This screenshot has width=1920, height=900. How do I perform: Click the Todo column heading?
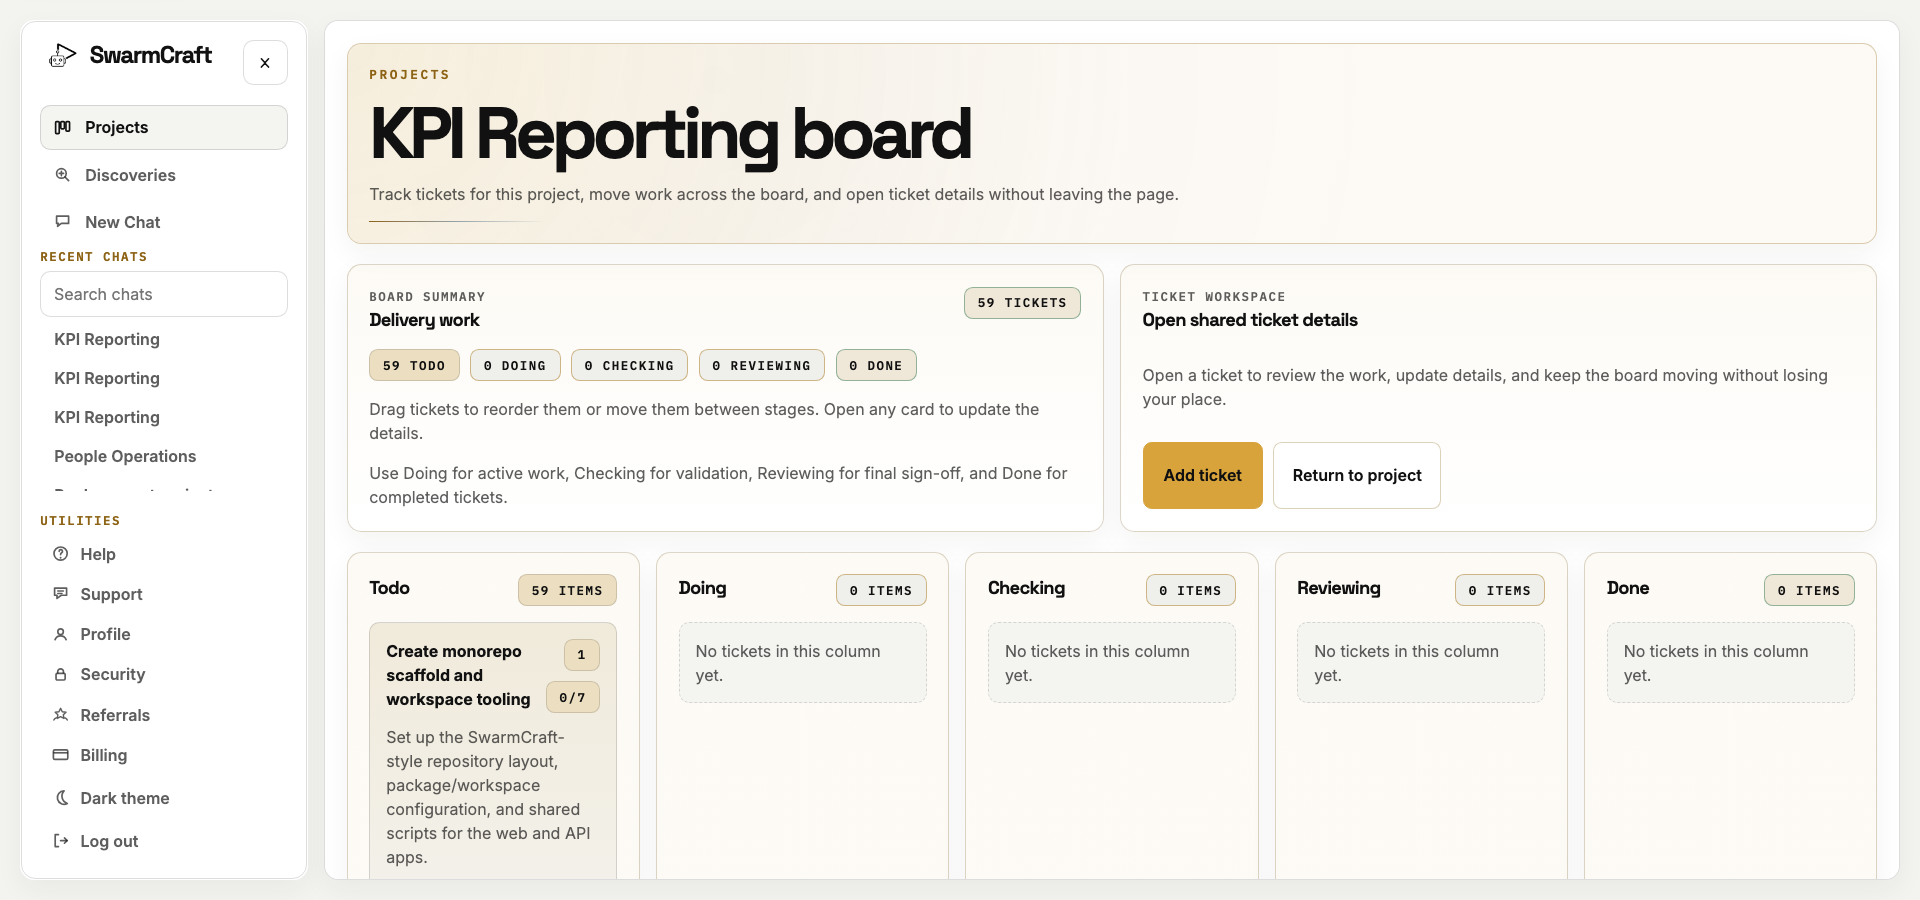pyautogui.click(x=389, y=588)
